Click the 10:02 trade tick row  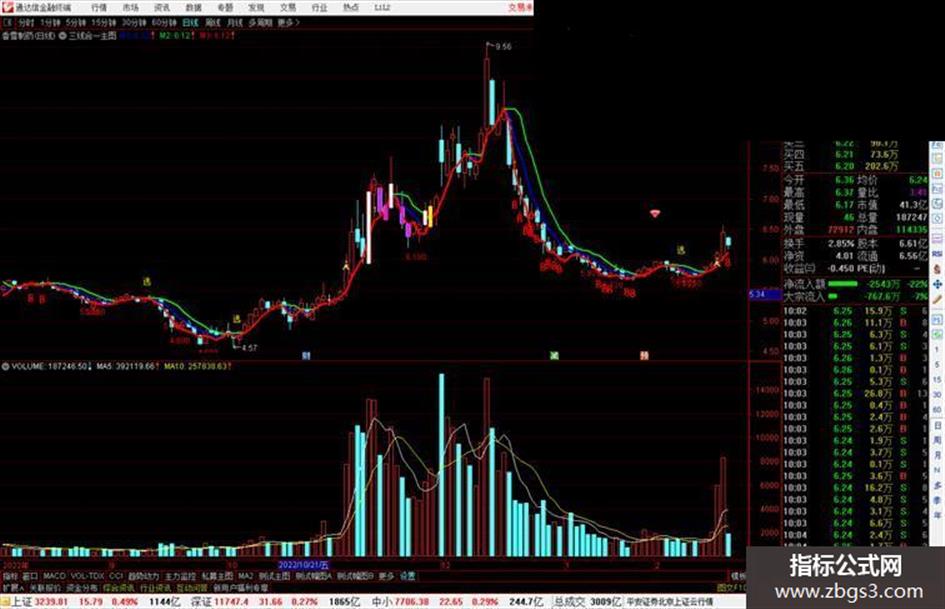point(854,311)
